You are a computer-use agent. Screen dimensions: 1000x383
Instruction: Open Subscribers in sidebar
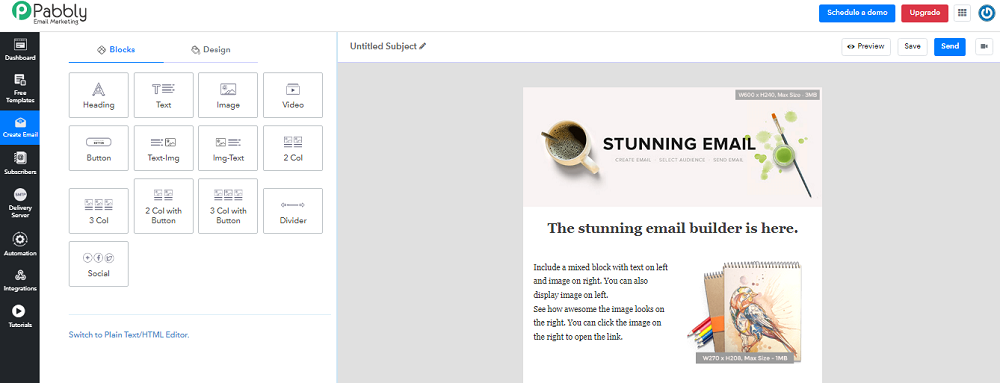tap(20, 163)
